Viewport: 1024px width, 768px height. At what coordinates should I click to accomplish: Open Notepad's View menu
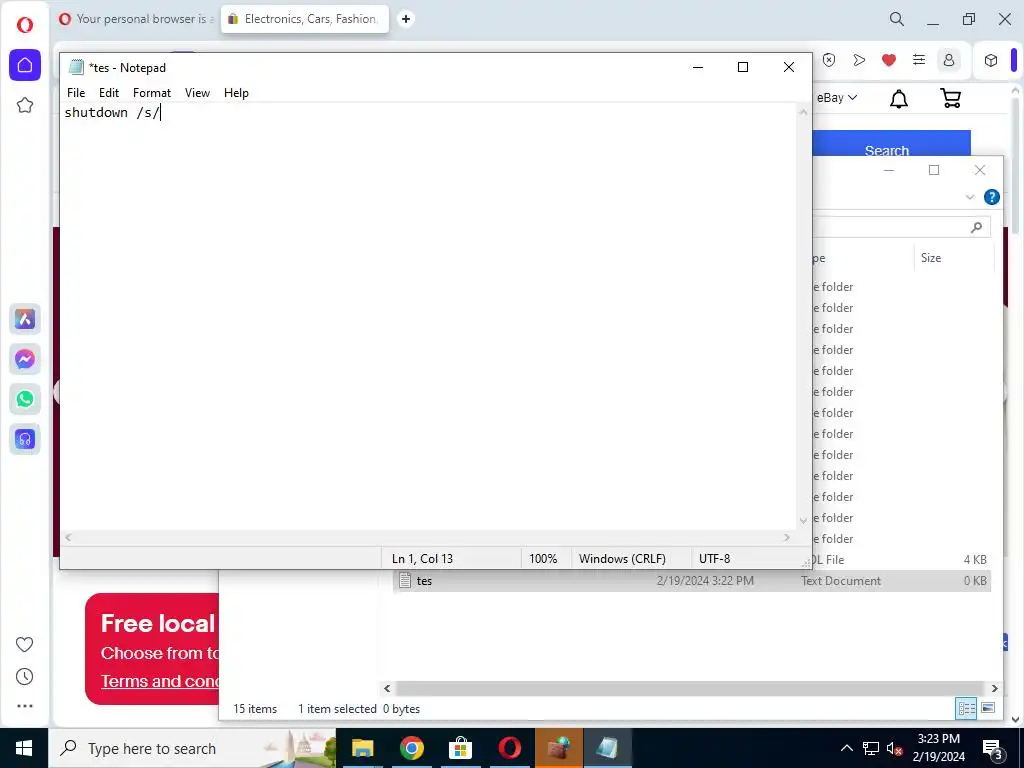(x=197, y=93)
